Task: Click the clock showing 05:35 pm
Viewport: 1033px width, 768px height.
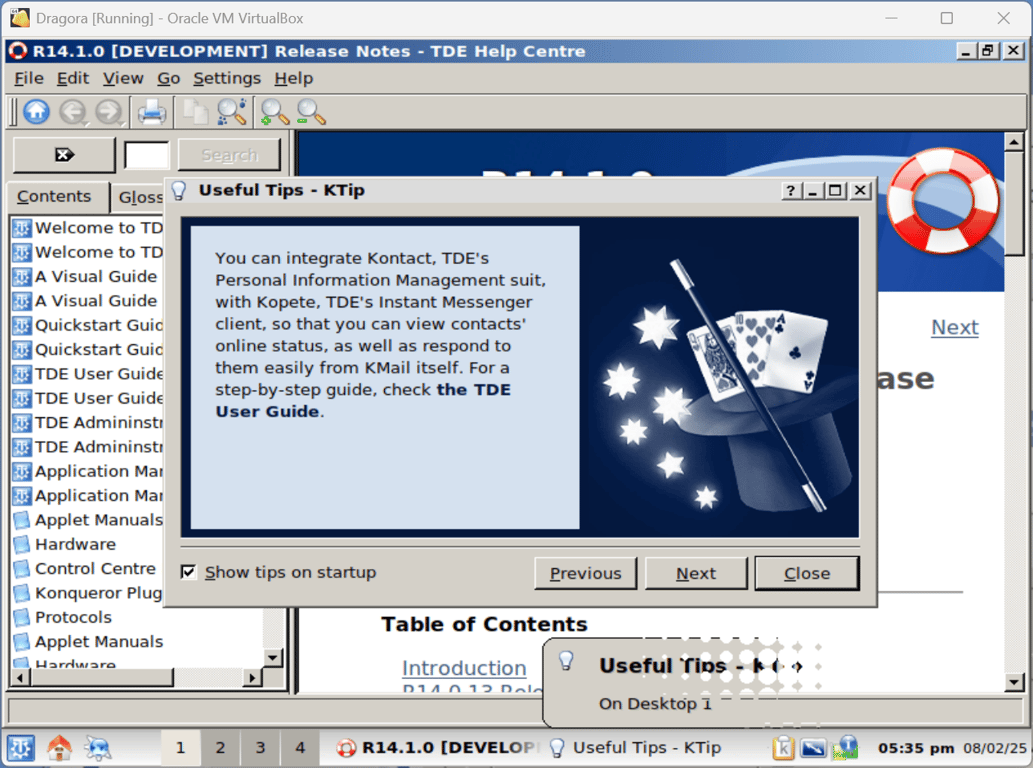Action: 916,748
